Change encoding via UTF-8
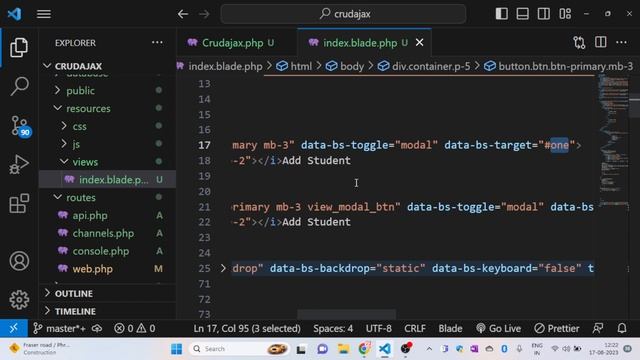 pos(378,328)
